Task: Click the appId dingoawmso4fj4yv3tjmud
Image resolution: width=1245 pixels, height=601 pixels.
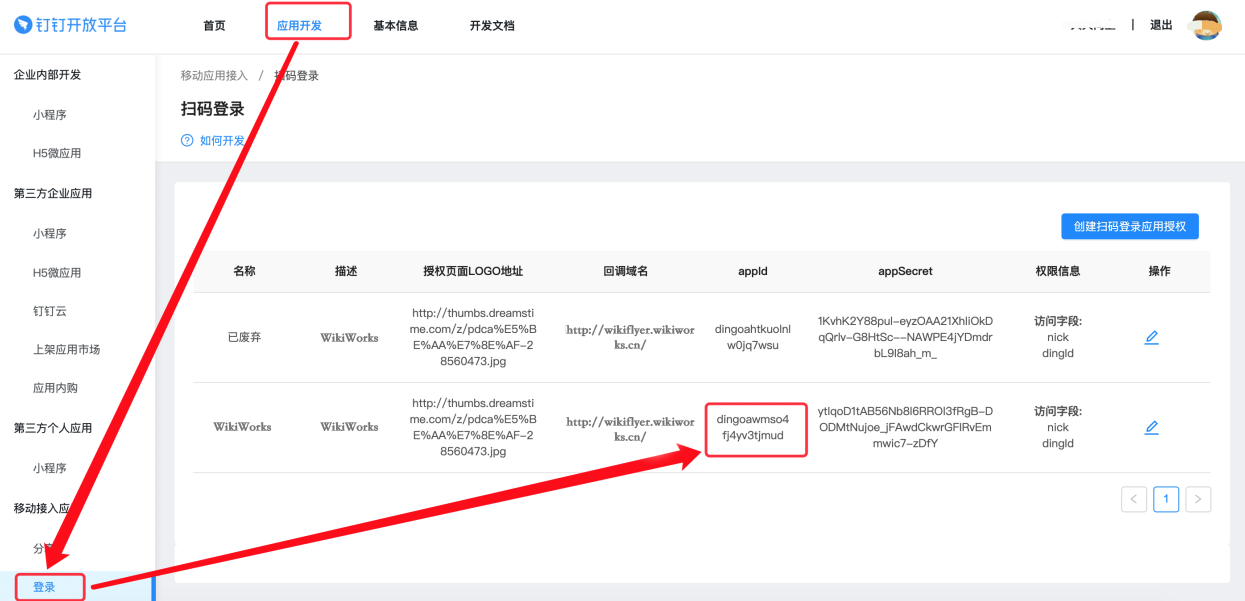Action: 753,427
